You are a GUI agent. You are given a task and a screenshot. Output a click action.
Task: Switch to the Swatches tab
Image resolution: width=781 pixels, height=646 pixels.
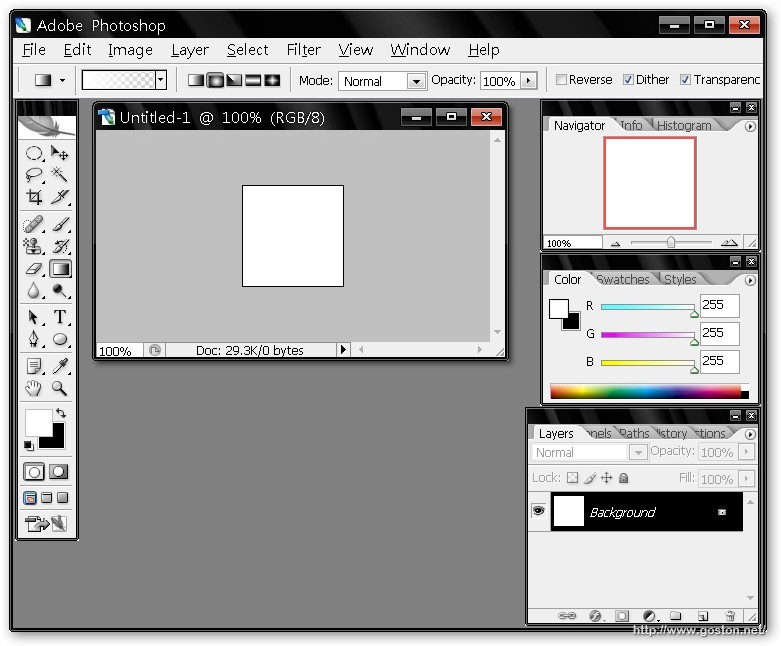tap(623, 280)
